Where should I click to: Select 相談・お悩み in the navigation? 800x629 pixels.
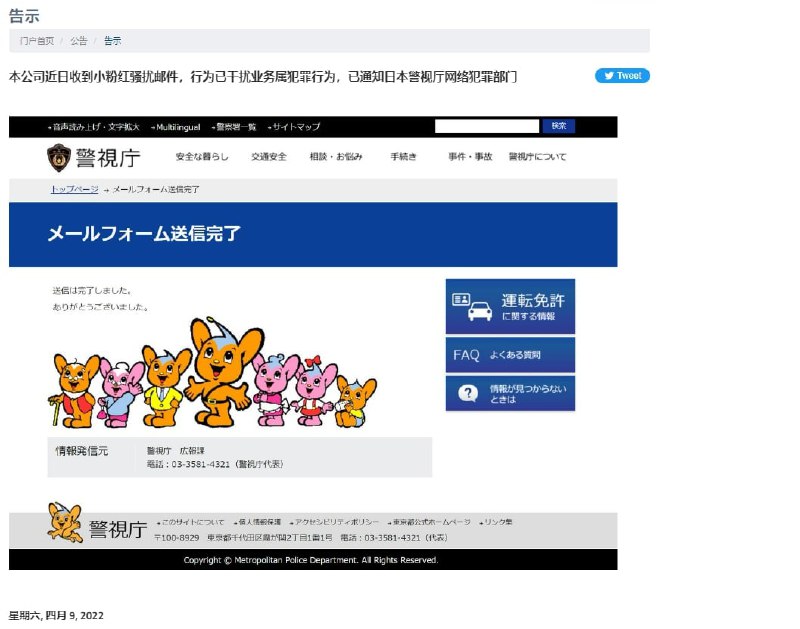coord(336,157)
